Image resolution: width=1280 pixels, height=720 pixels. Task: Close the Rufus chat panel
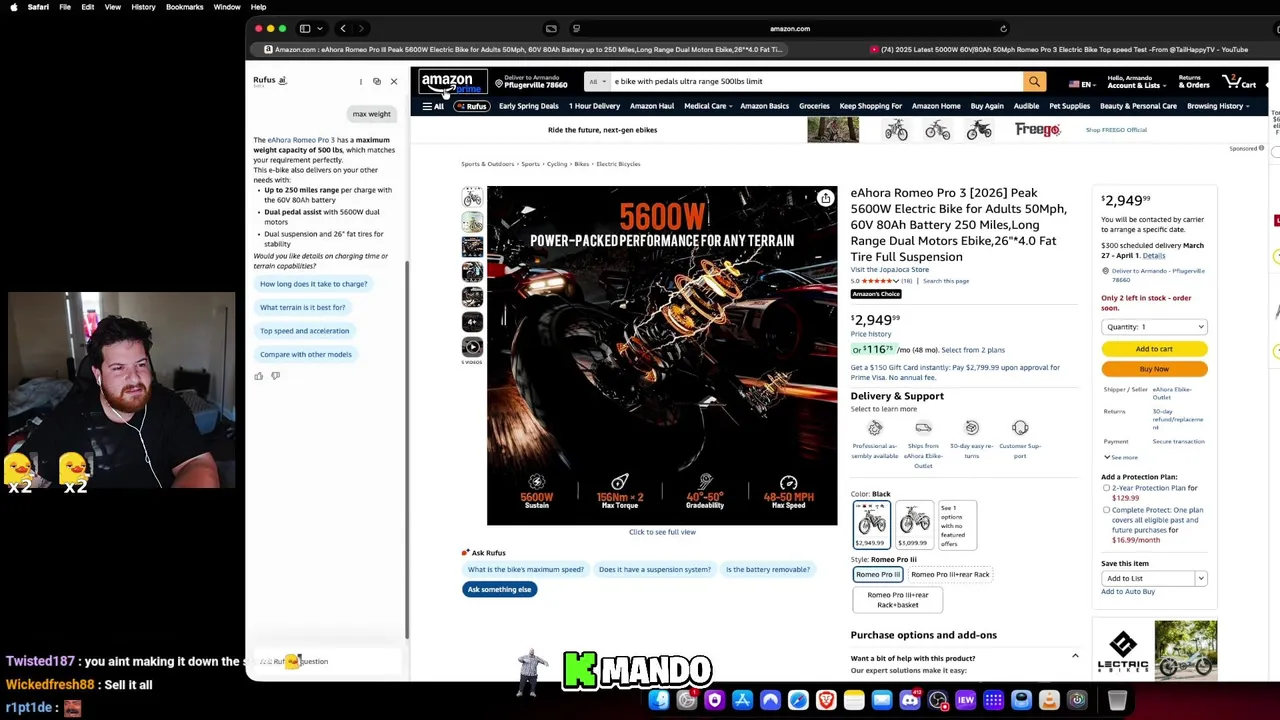[393, 81]
